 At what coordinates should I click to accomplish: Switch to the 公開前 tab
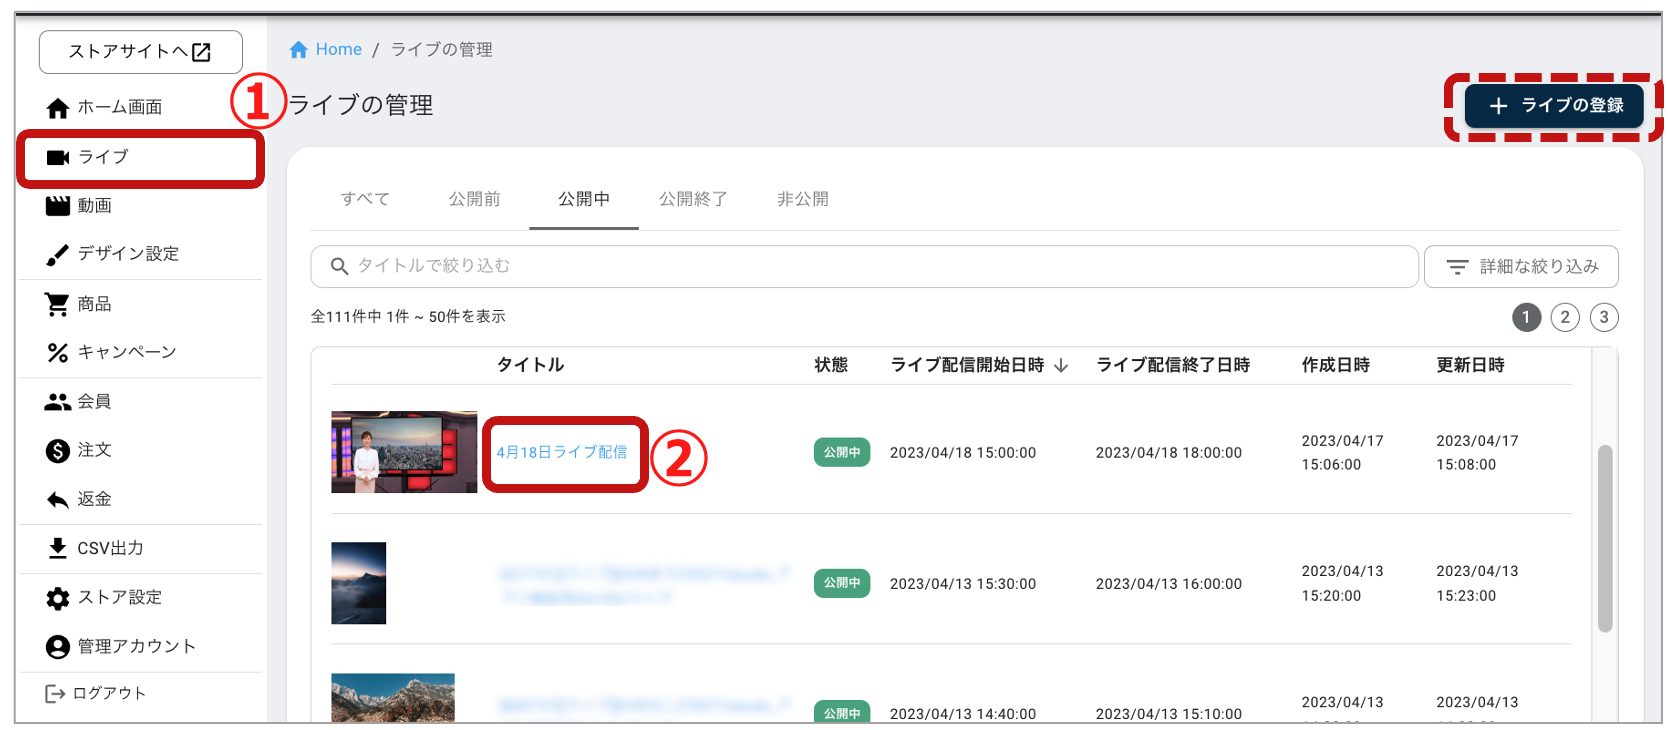474,200
